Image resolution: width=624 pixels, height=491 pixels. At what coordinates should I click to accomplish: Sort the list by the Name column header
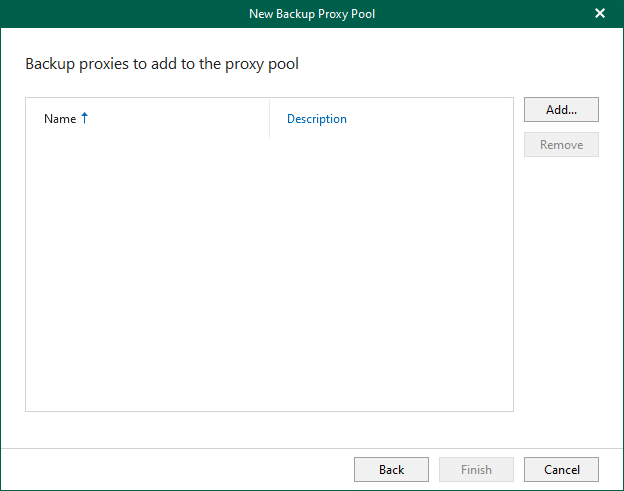pyautogui.click(x=60, y=119)
